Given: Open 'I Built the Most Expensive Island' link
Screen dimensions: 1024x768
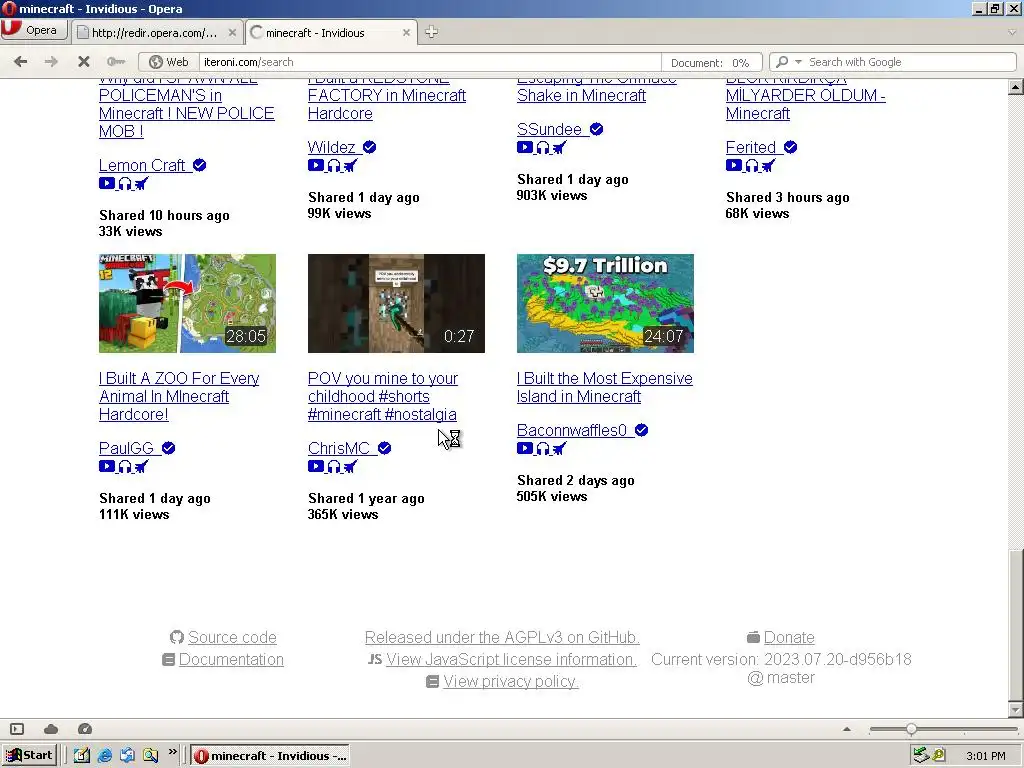Looking at the screenshot, I should pos(605,387).
